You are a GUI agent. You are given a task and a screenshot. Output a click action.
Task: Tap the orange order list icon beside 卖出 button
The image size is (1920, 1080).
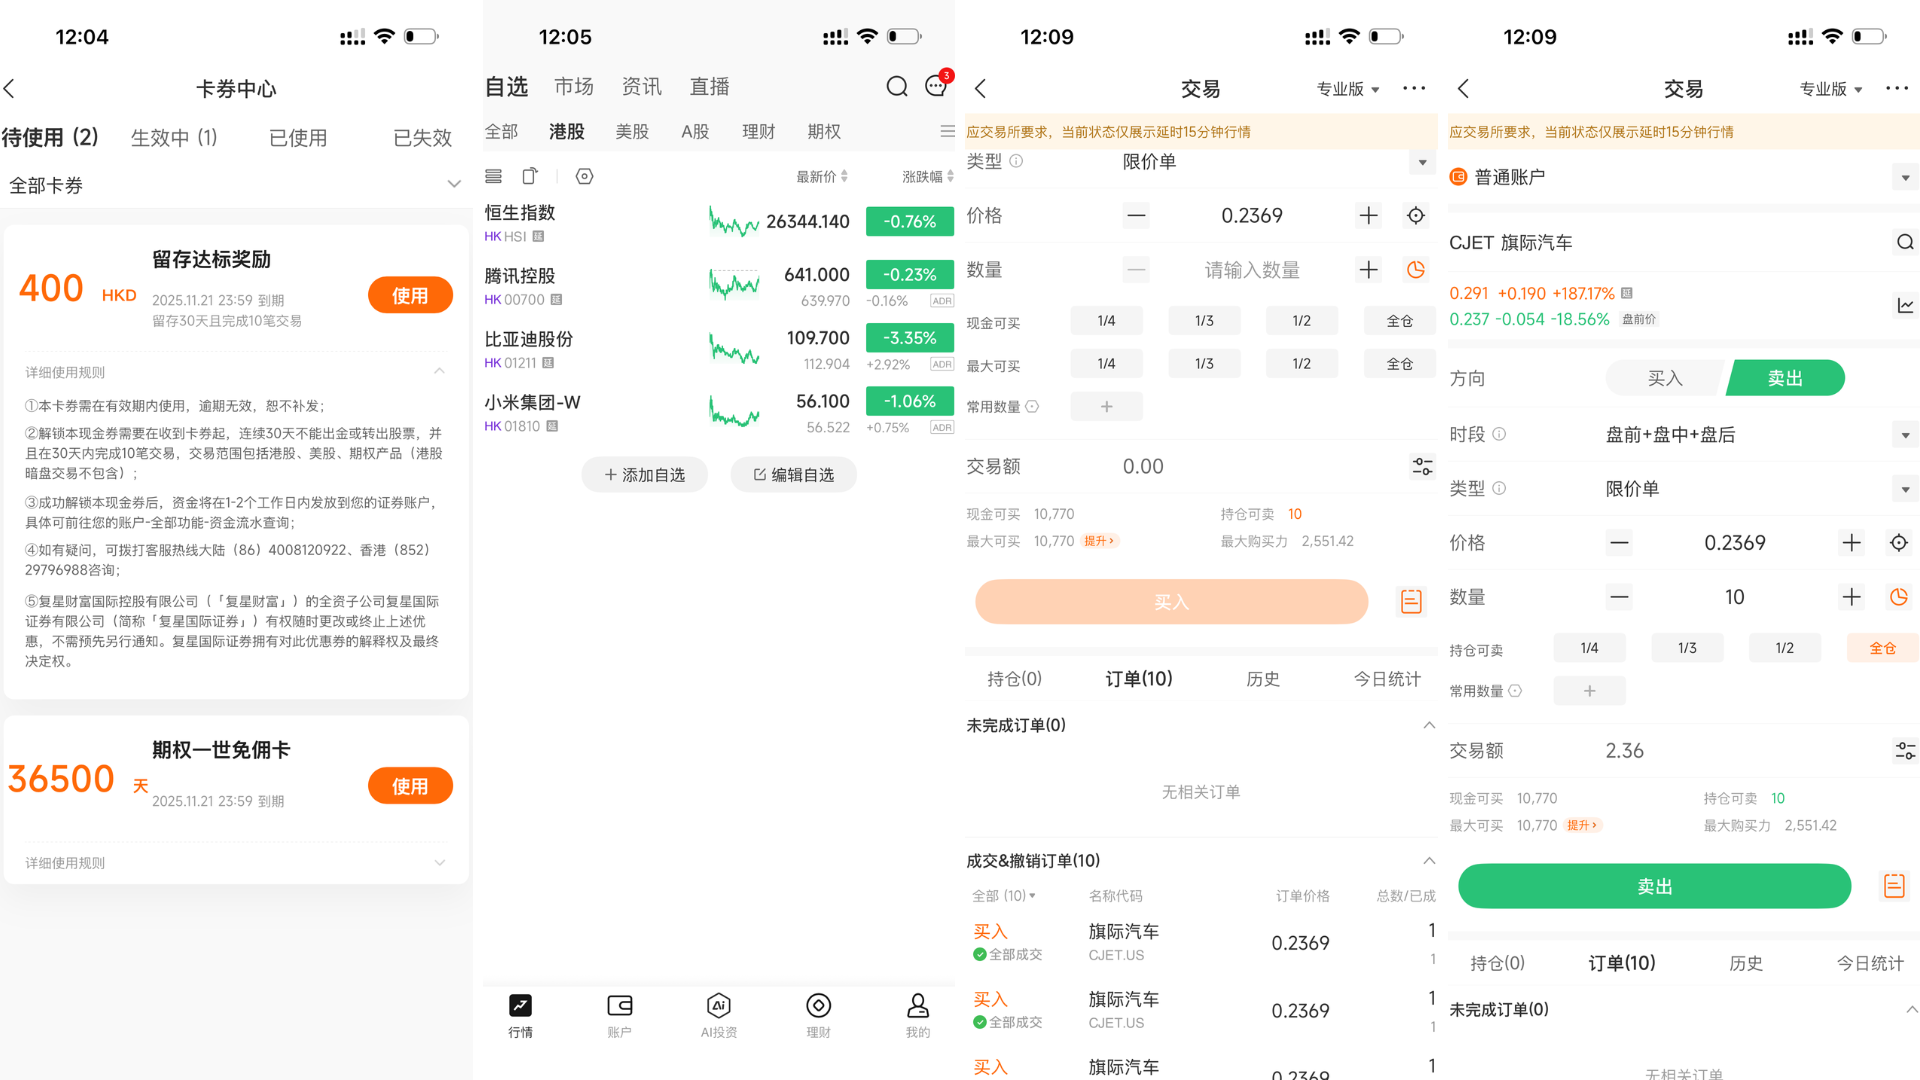coord(1894,886)
